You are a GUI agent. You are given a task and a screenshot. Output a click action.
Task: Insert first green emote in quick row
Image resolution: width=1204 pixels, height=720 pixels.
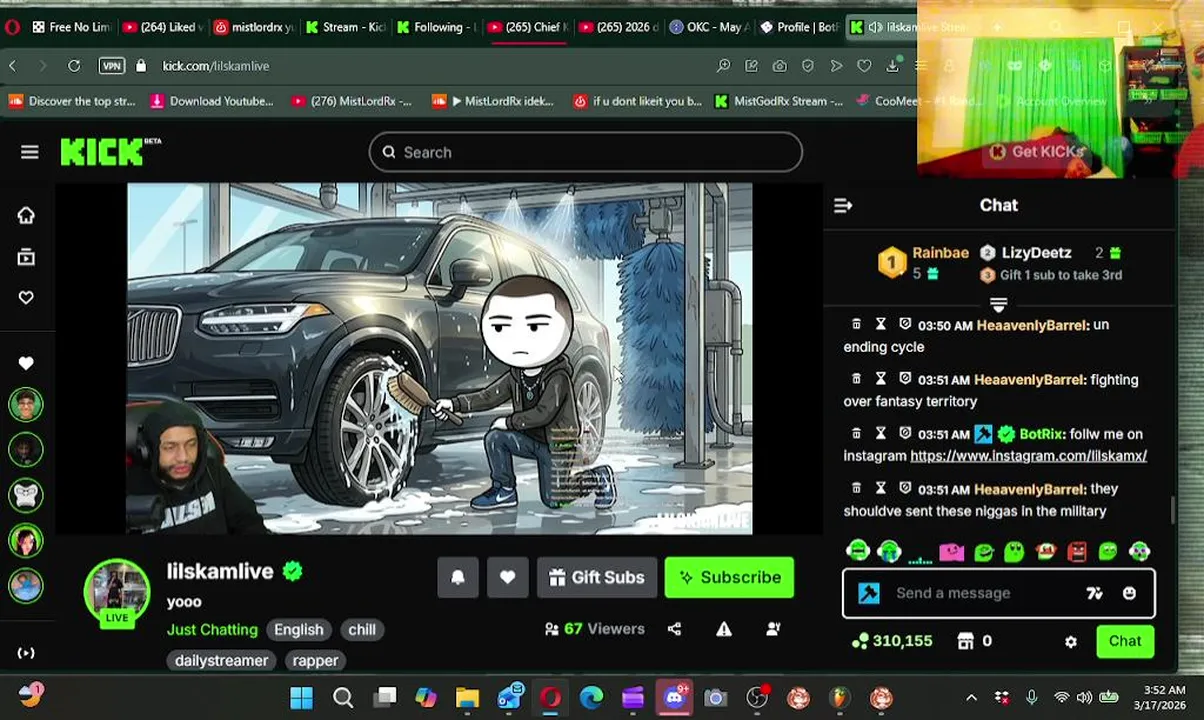[x=857, y=551]
